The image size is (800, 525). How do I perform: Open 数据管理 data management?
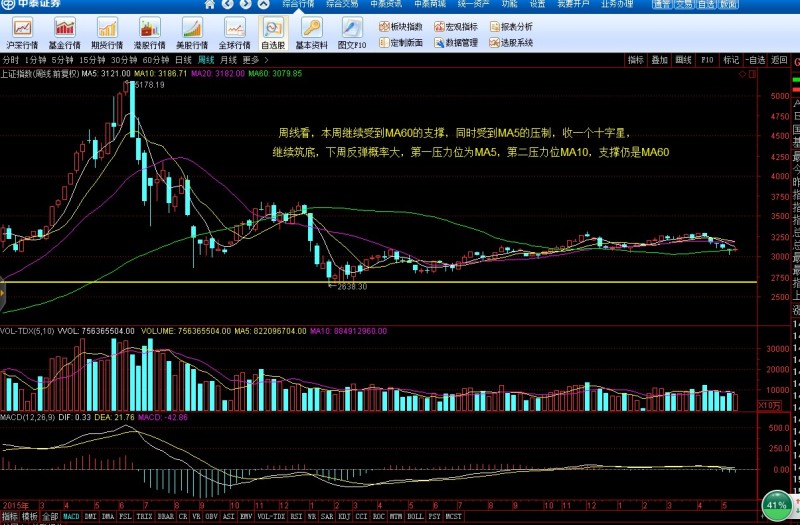point(456,43)
